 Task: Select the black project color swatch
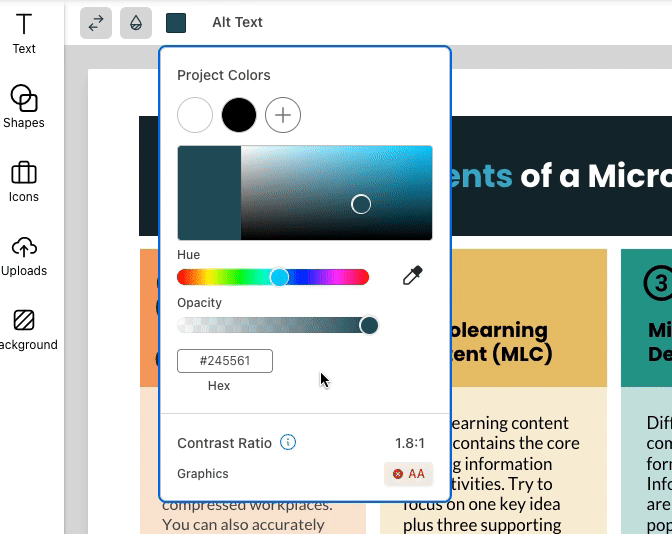[239, 115]
